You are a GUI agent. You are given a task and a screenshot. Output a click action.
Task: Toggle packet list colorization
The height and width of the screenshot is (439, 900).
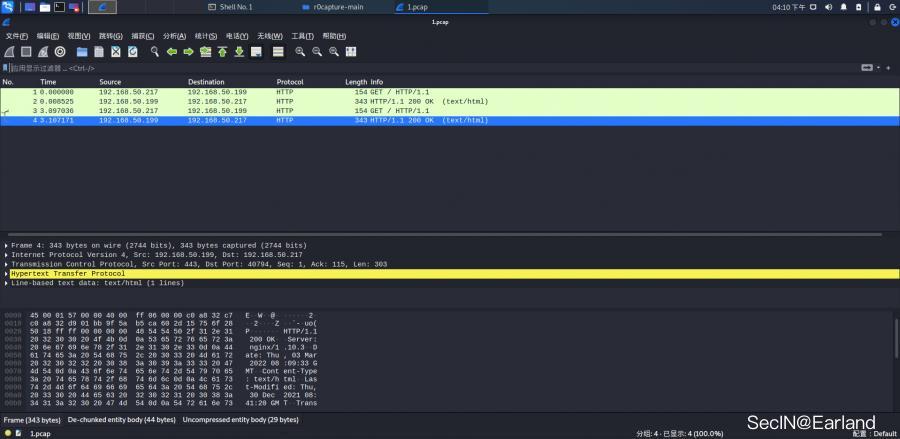(278, 51)
